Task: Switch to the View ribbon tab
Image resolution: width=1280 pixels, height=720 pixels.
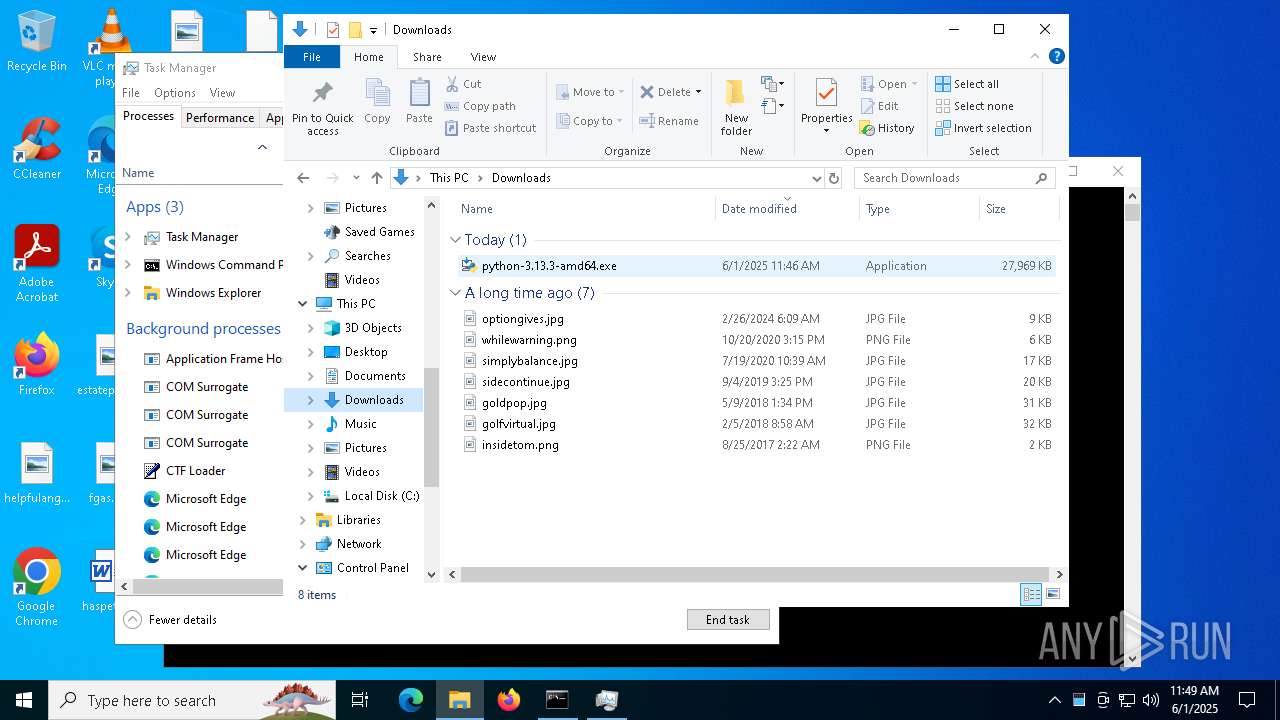Action: (x=483, y=57)
